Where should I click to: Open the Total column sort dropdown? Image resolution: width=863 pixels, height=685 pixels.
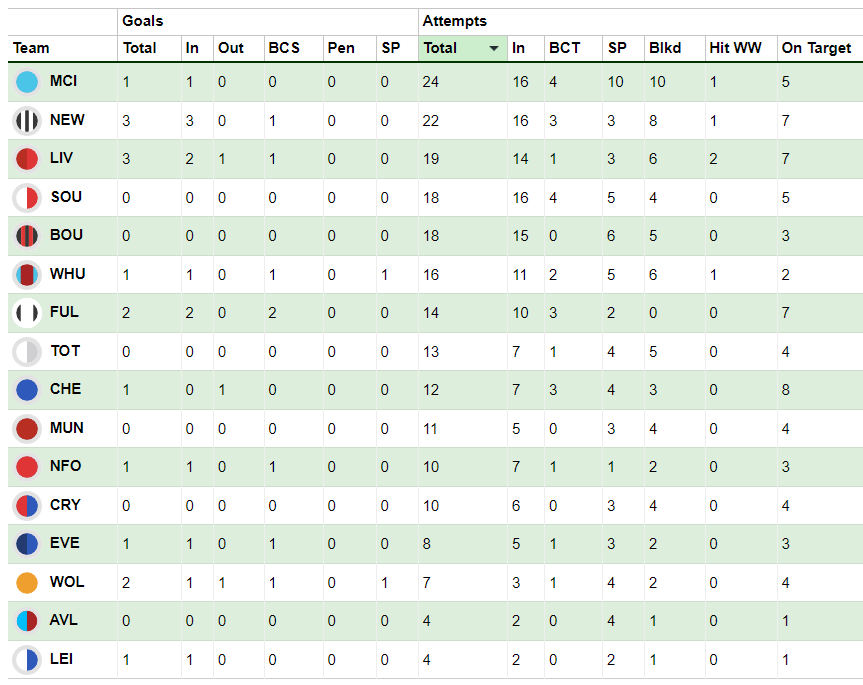[494, 48]
